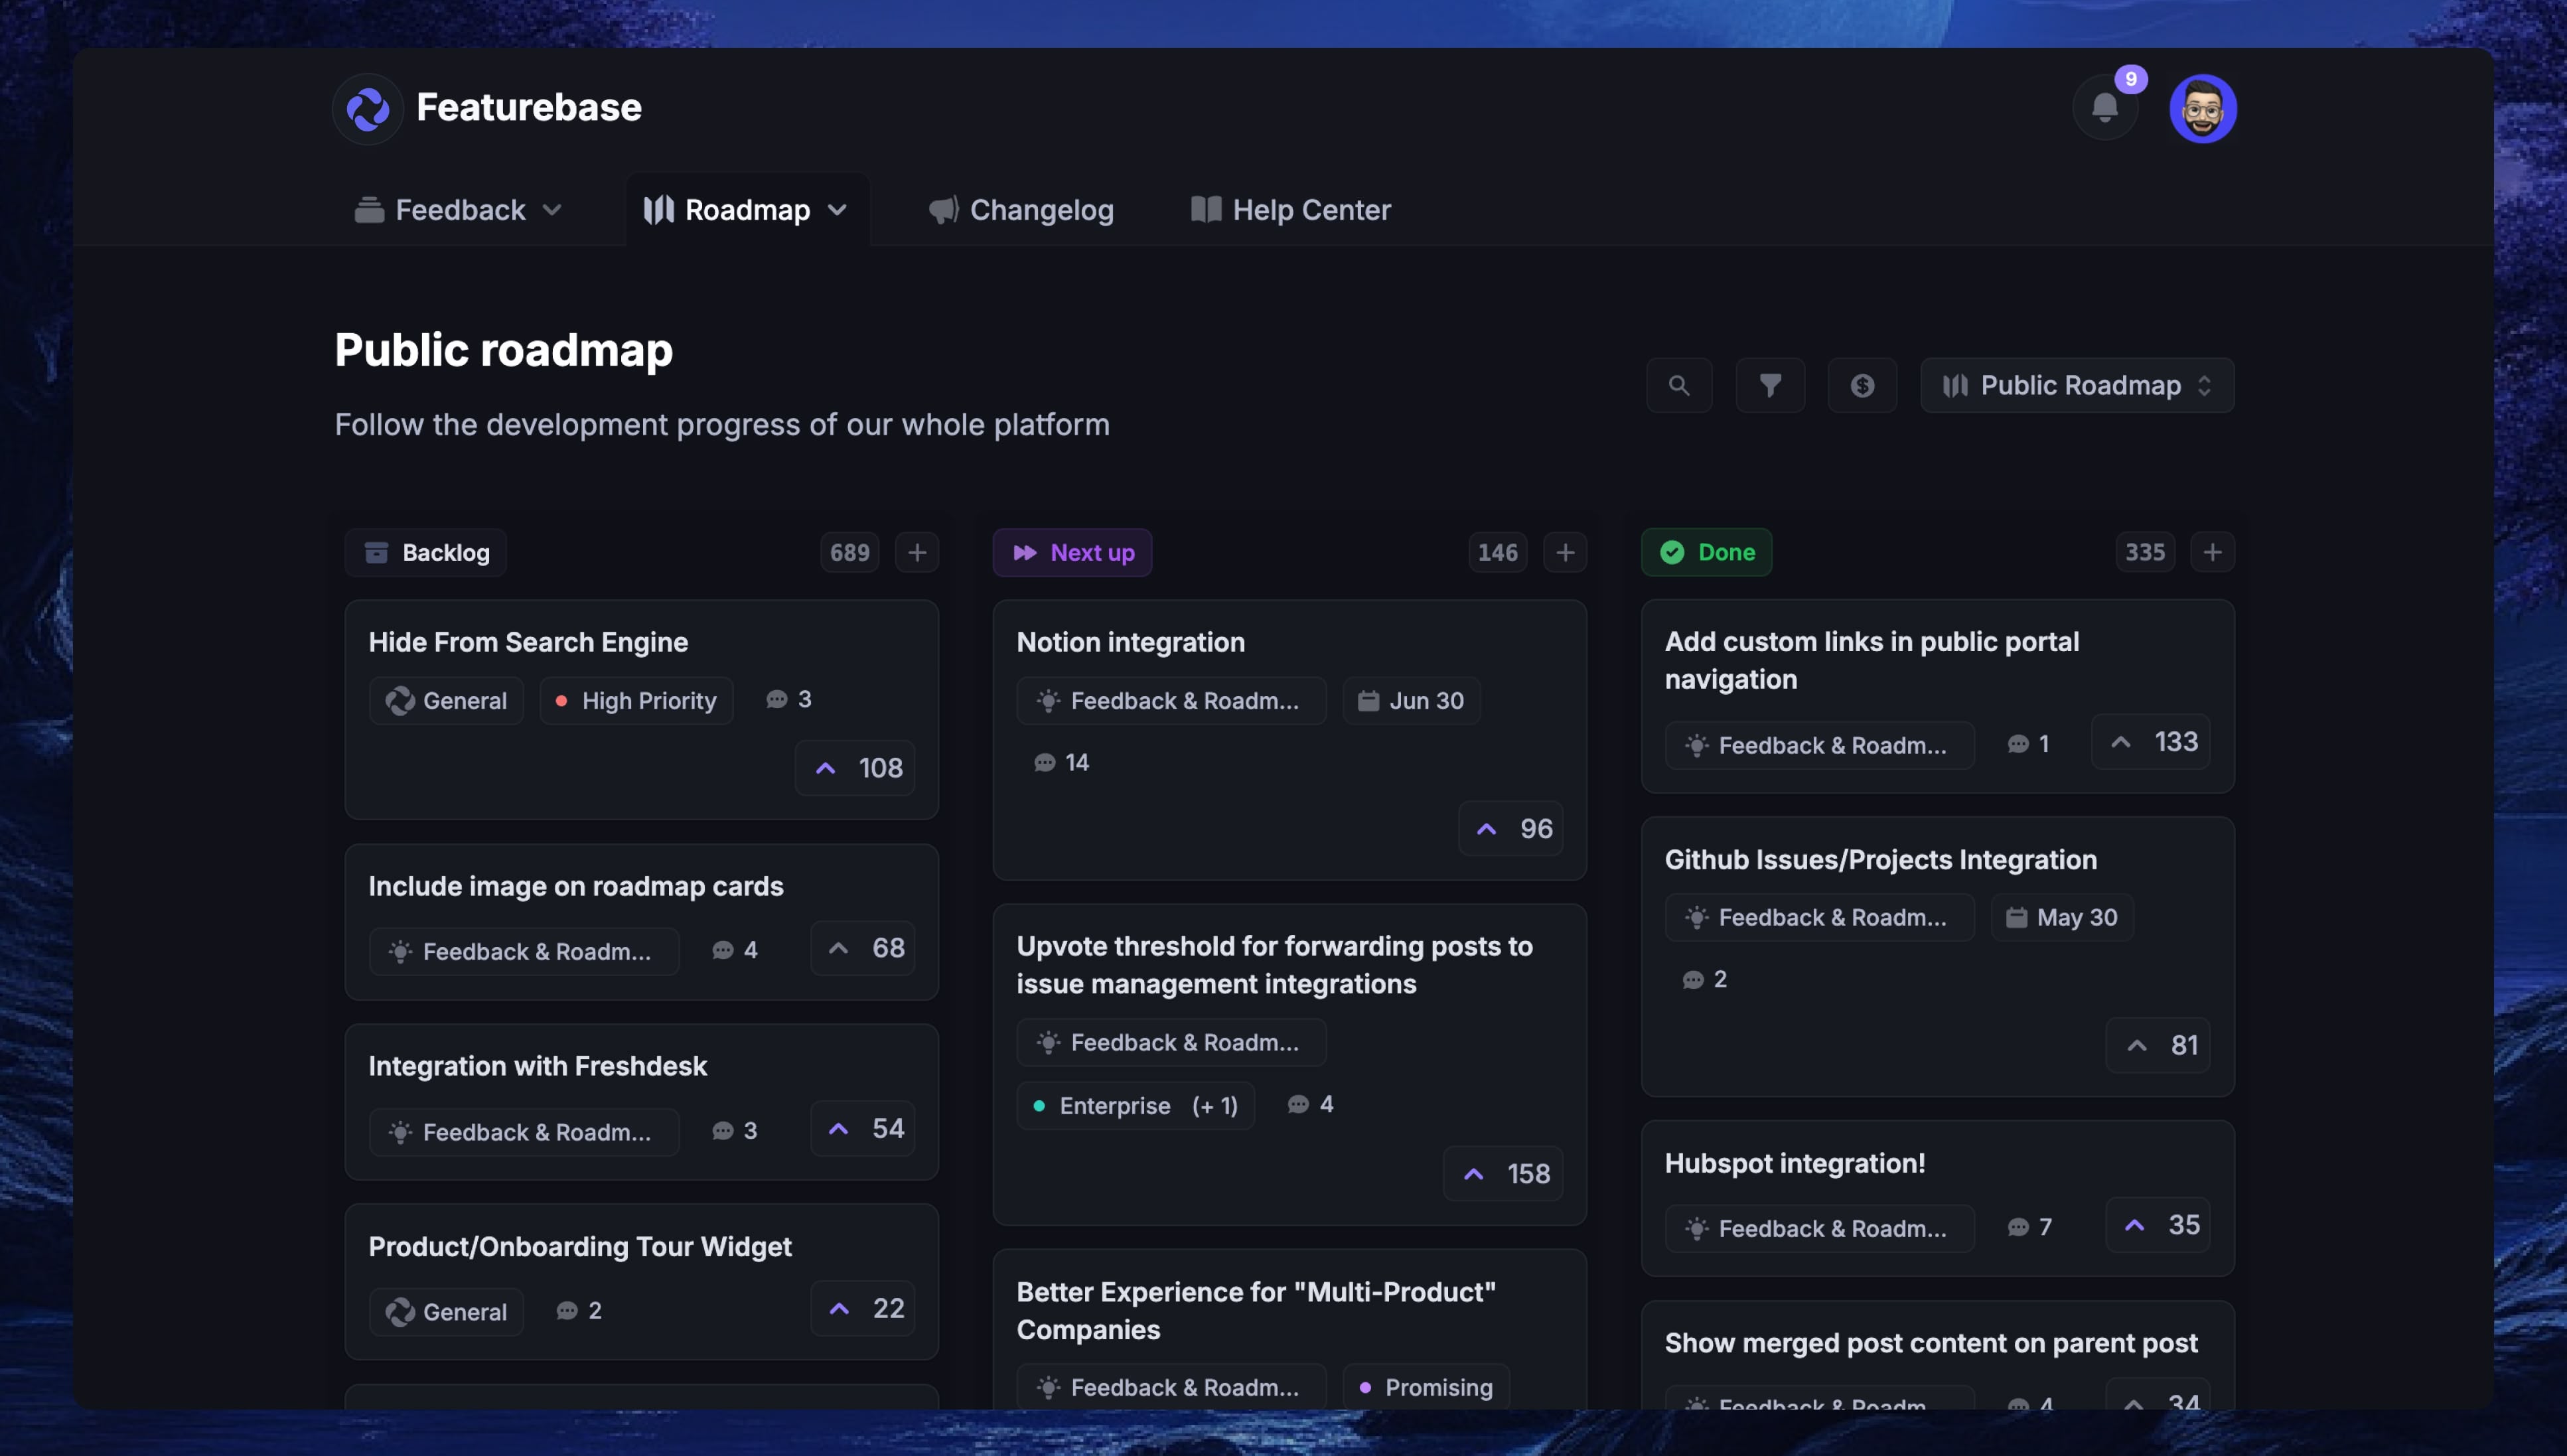This screenshot has height=1456, width=2567.
Task: Open the notifications bell
Action: 2104,107
